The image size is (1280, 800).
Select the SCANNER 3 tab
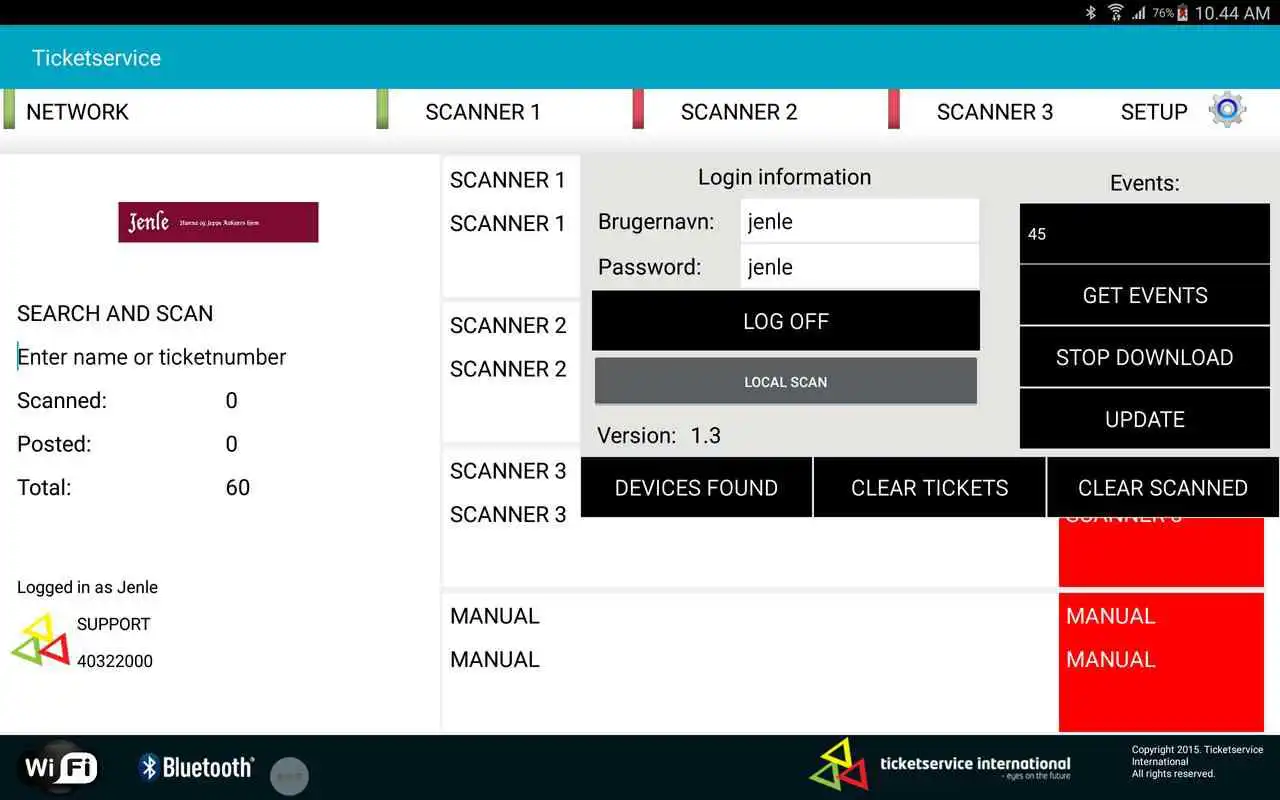[x=995, y=112]
